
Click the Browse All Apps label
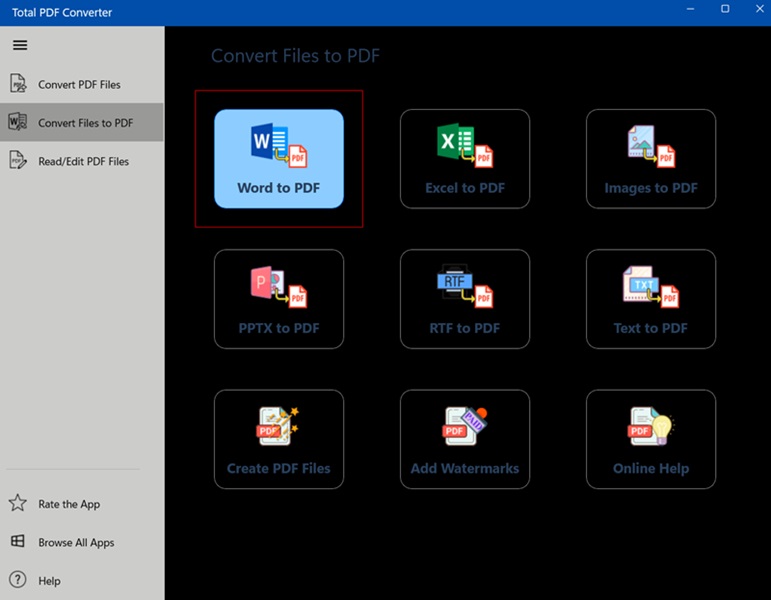(76, 542)
